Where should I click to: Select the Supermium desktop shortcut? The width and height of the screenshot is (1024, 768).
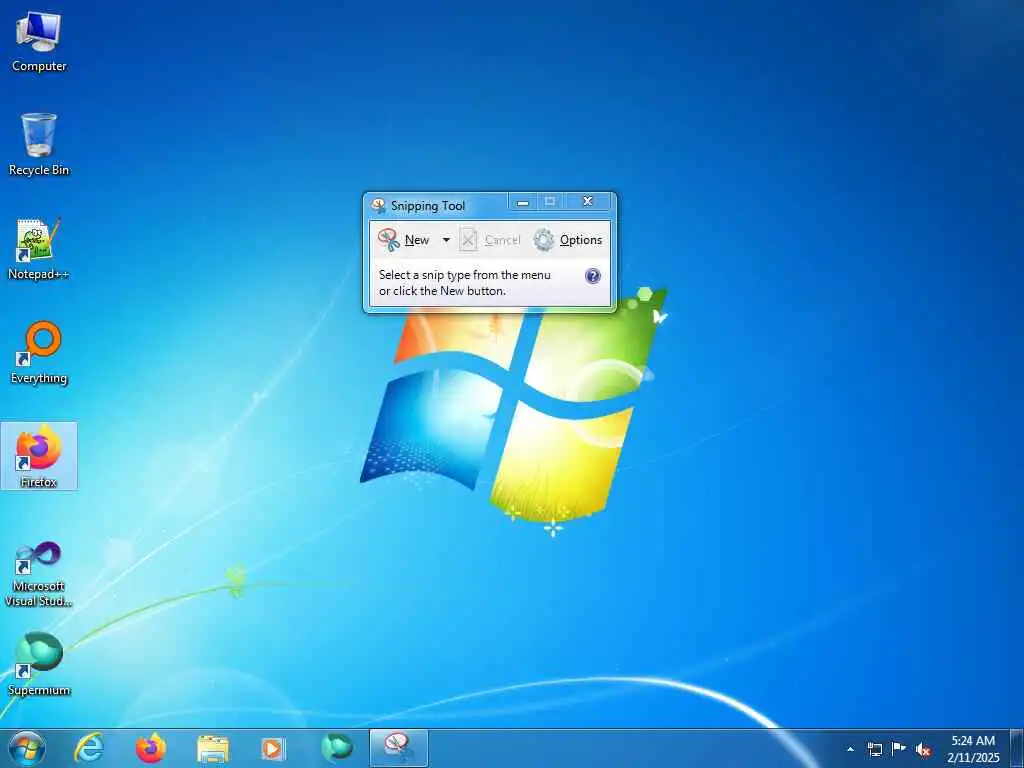39,664
